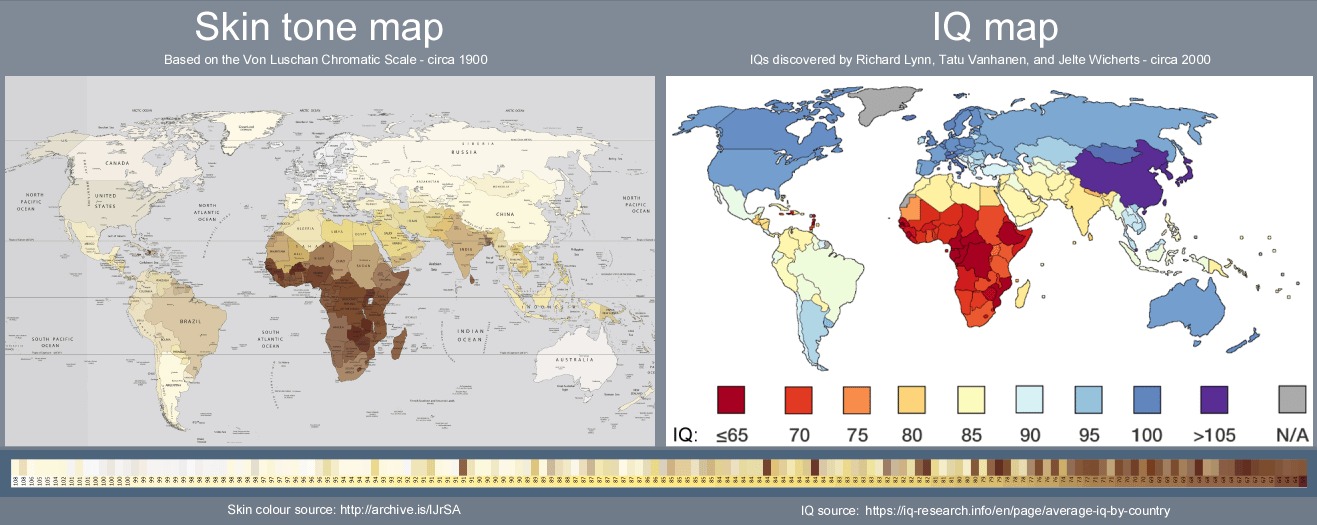Viewport: 1317px width, 525px height.
Task: Click the pale yellow 85 legend swatch
Action: coord(972,399)
